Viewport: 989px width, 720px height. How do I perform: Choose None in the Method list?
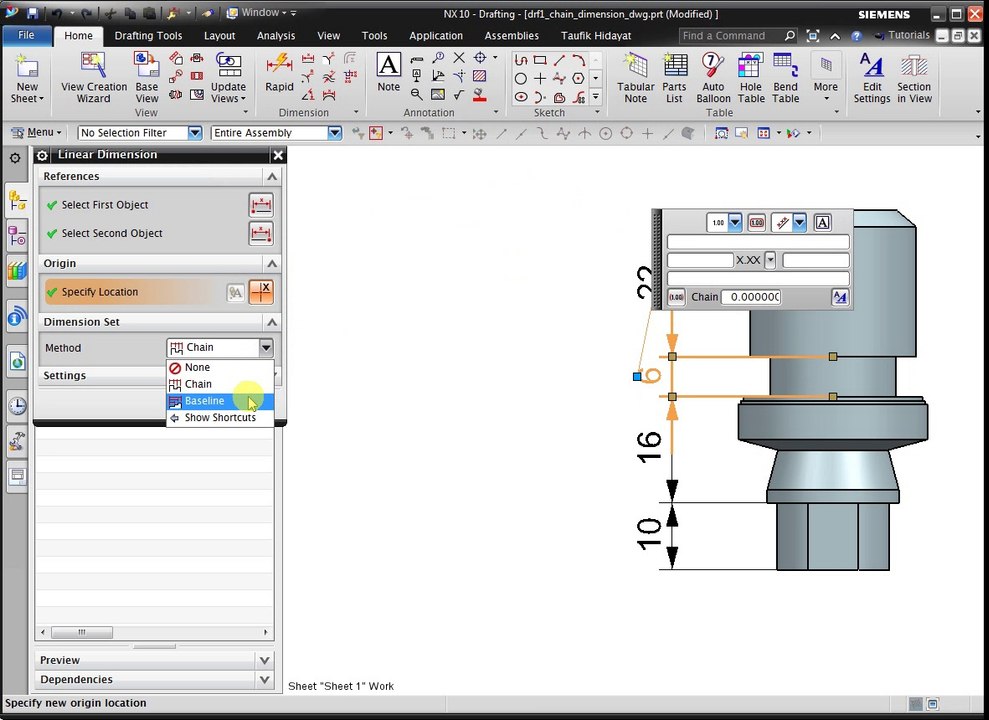click(220, 368)
